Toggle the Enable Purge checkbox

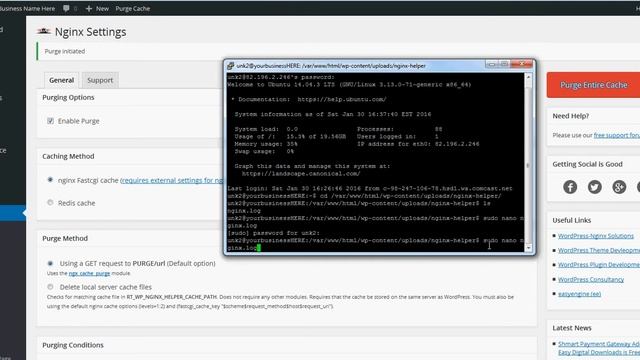coord(50,121)
